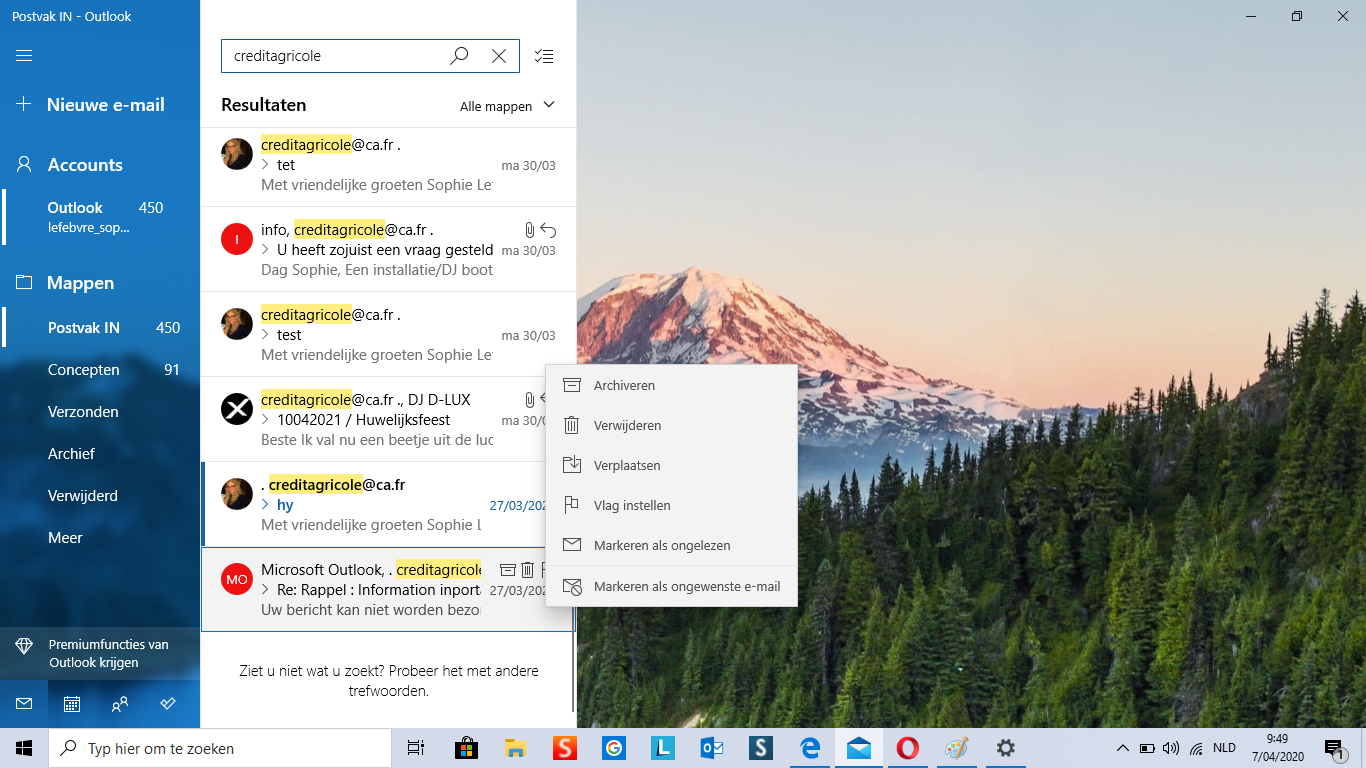Click Premiumfuncties van Outlook krijgen
This screenshot has width=1366, height=768.
100,654
